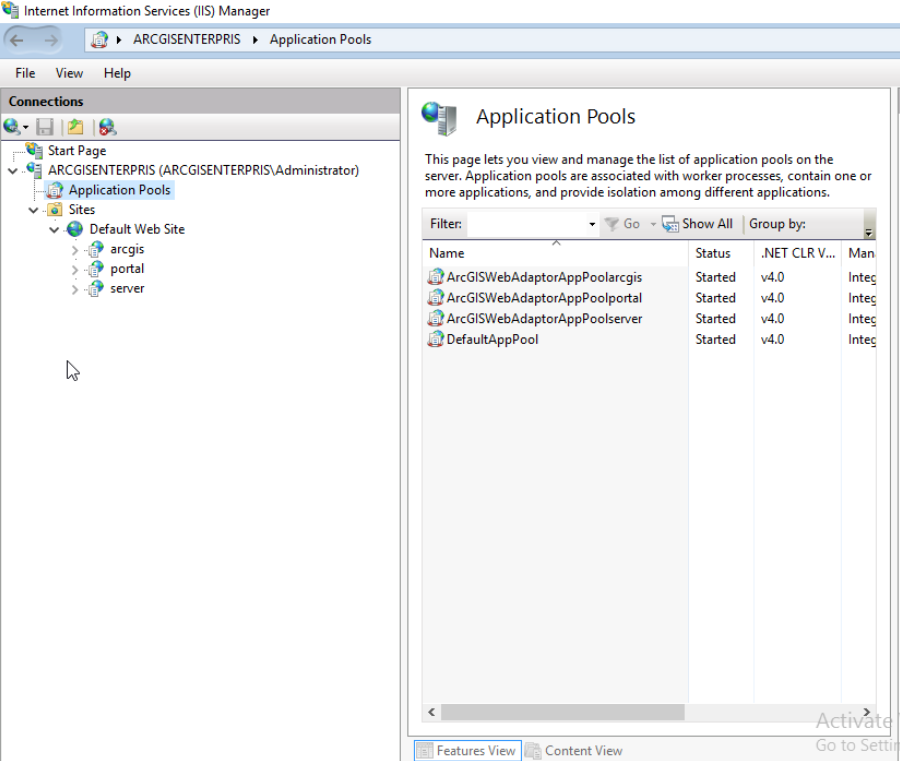Open the connection icon dropdown arrow in Connections

pos(25,127)
